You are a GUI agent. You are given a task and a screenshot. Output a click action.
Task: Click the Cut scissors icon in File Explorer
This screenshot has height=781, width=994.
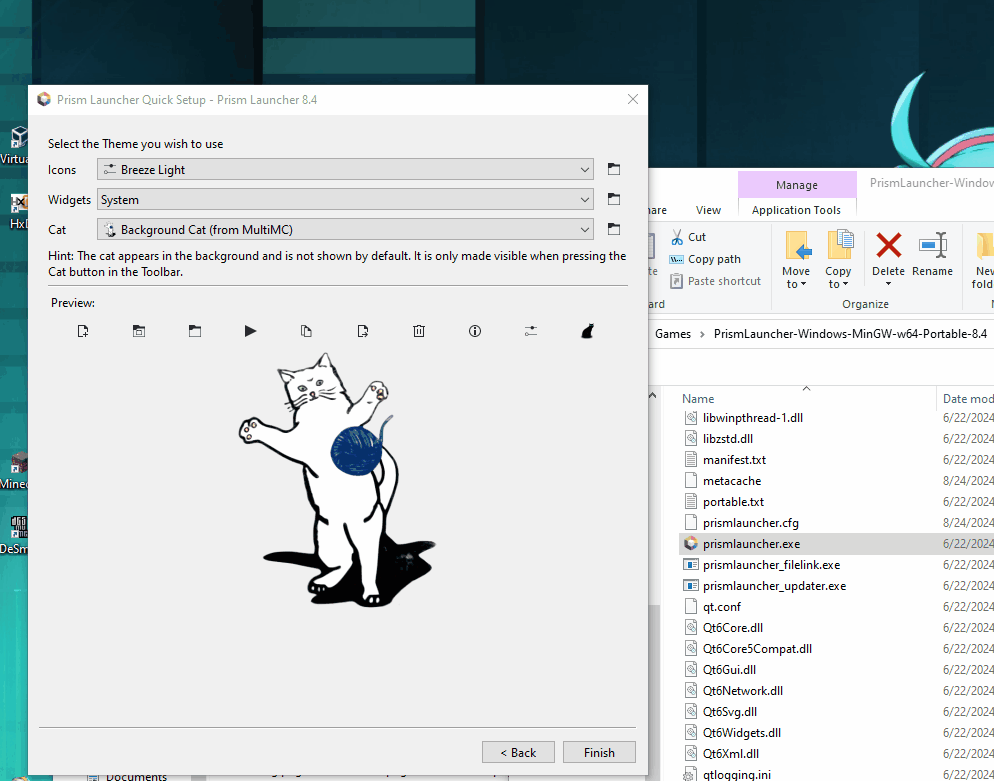(x=677, y=237)
